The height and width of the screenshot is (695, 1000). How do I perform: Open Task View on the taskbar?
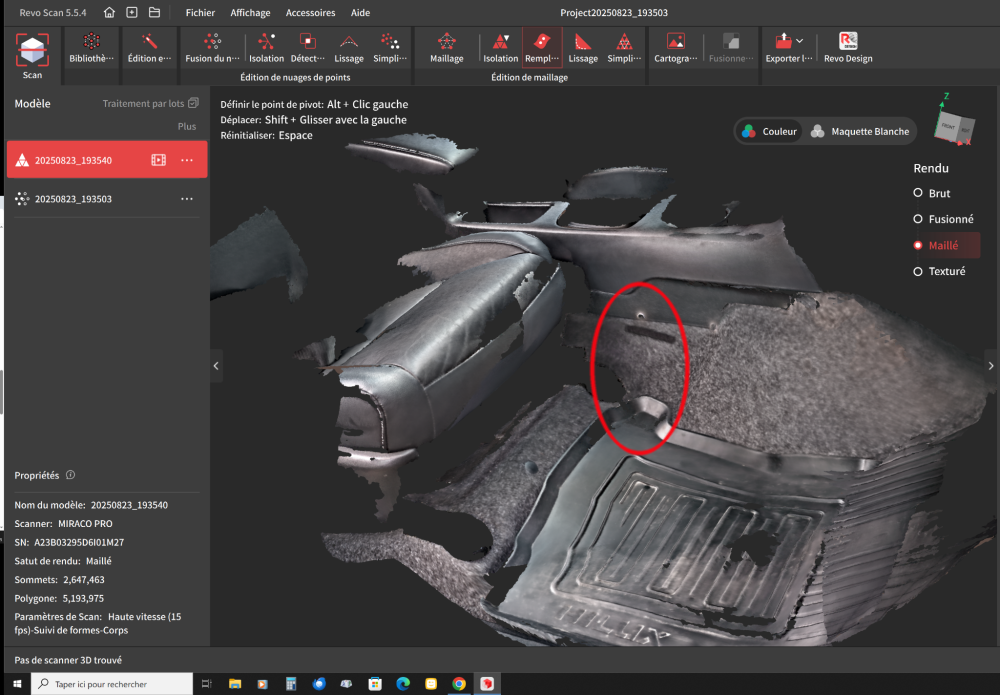pyautogui.click(x=207, y=684)
